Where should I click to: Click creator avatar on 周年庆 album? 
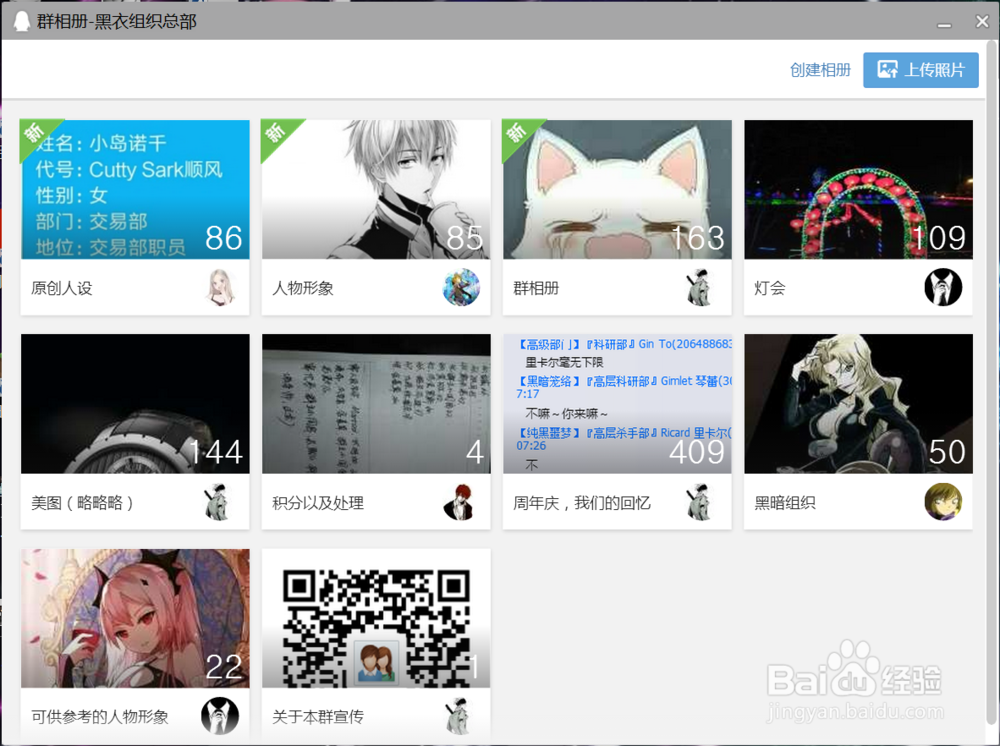click(x=700, y=502)
